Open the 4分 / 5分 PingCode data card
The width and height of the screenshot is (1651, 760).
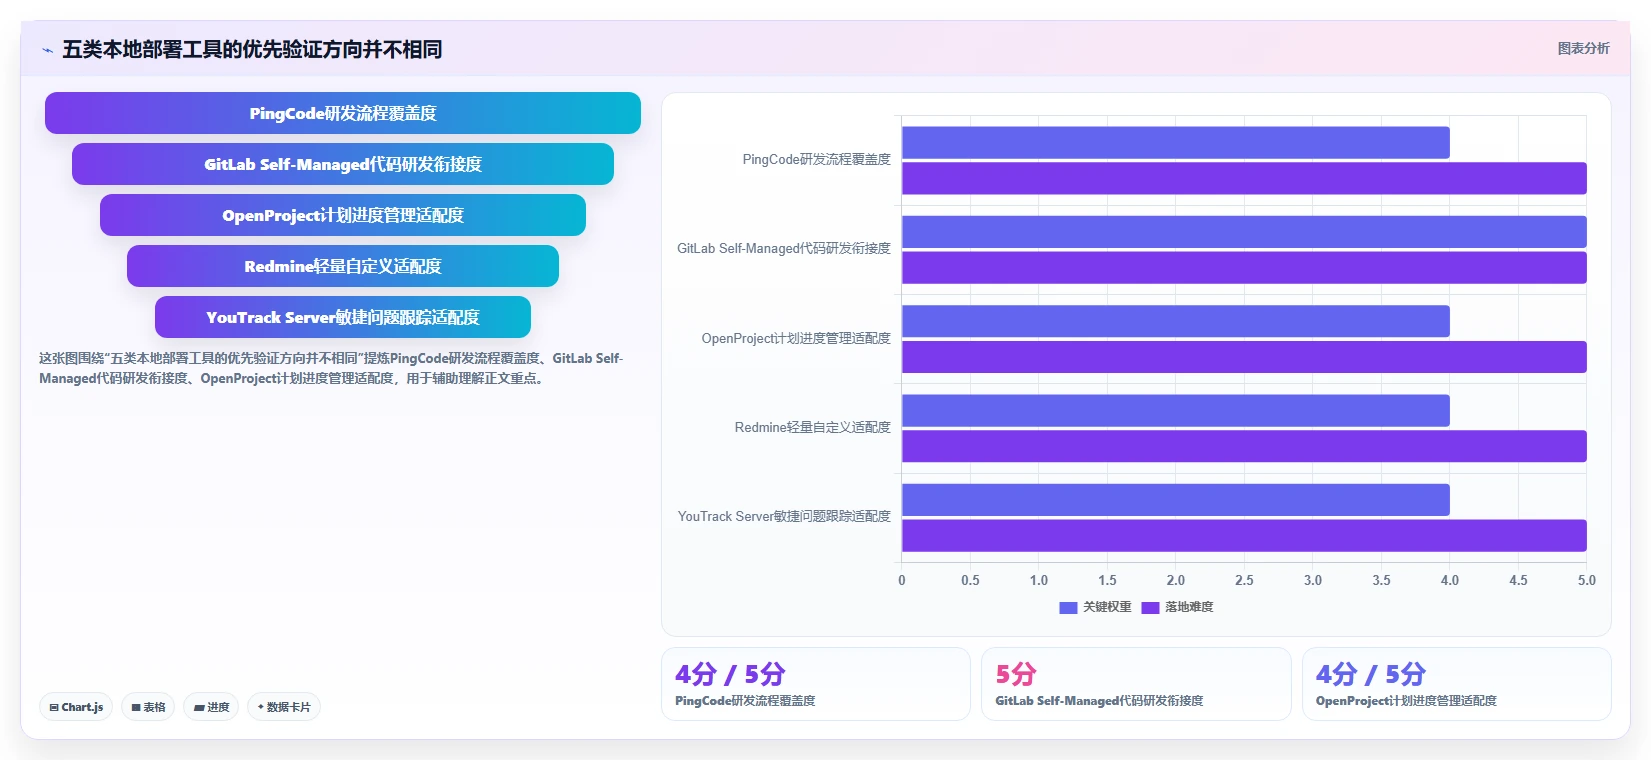pos(816,684)
